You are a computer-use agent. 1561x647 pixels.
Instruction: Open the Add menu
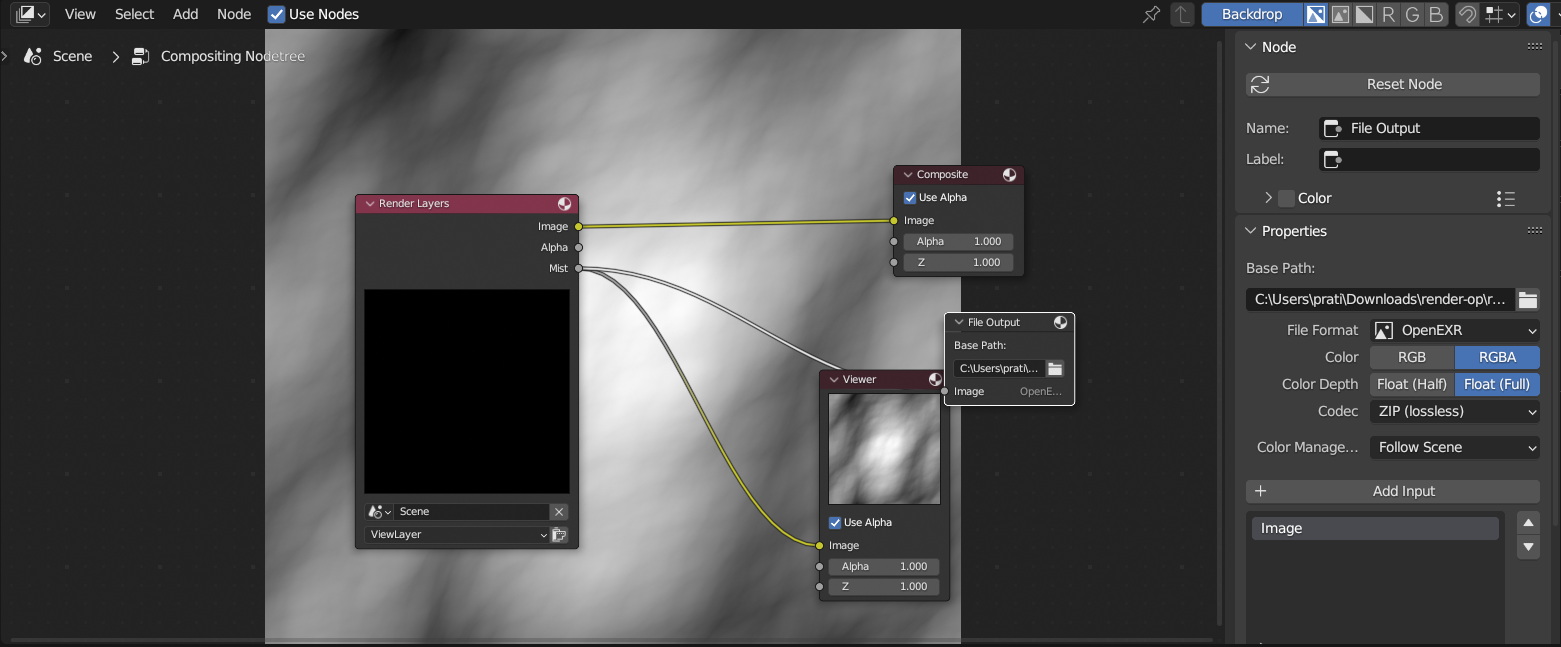pos(185,14)
